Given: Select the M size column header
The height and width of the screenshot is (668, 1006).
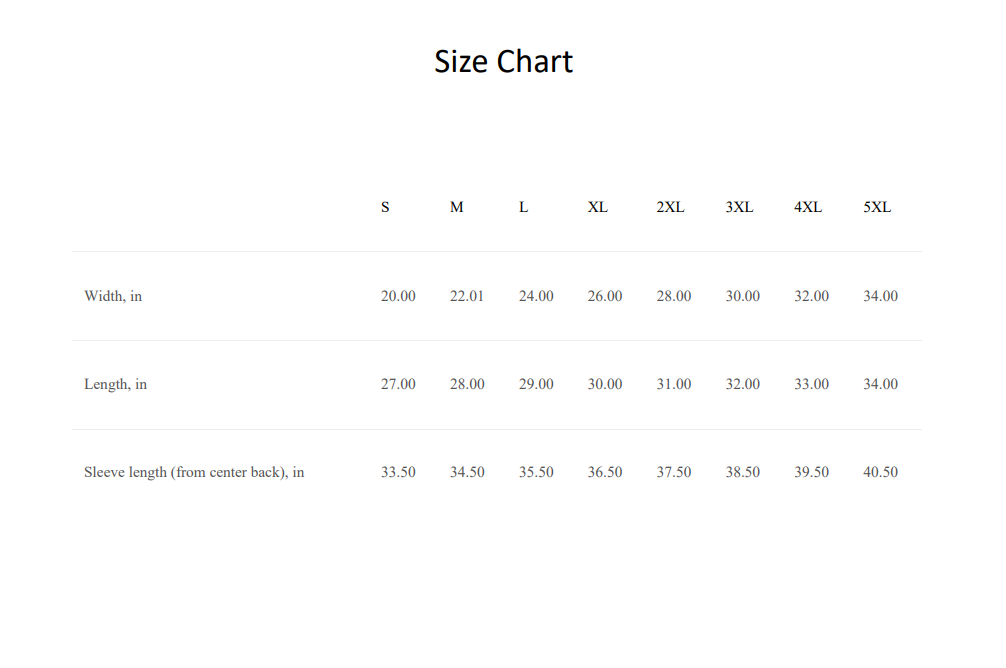Looking at the screenshot, I should [456, 207].
